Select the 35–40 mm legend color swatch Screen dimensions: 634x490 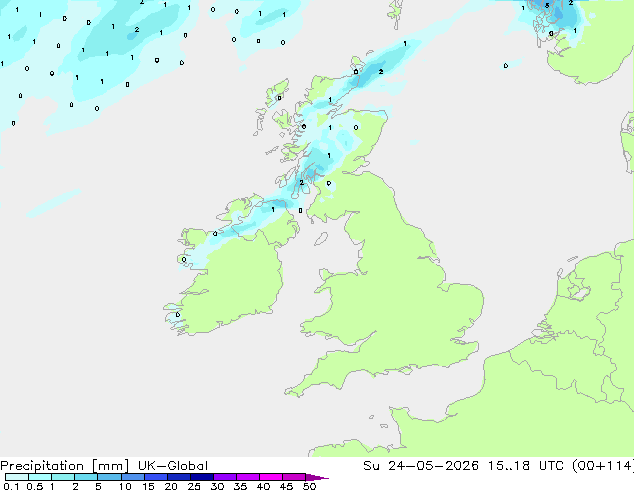(247, 477)
